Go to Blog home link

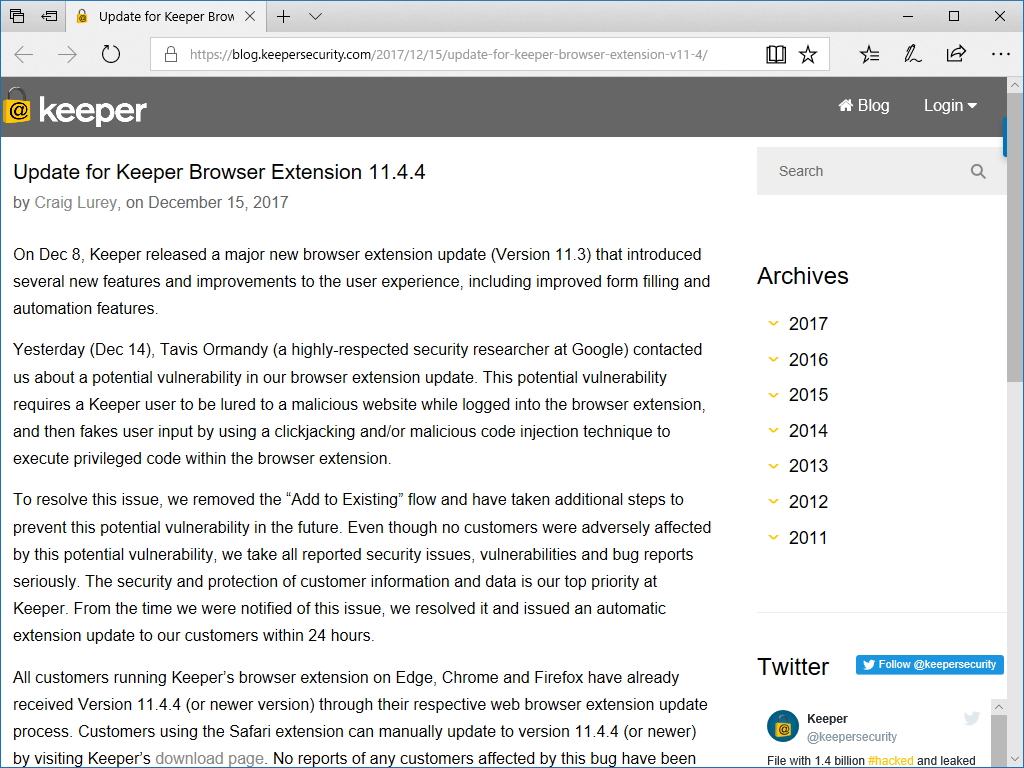click(864, 105)
